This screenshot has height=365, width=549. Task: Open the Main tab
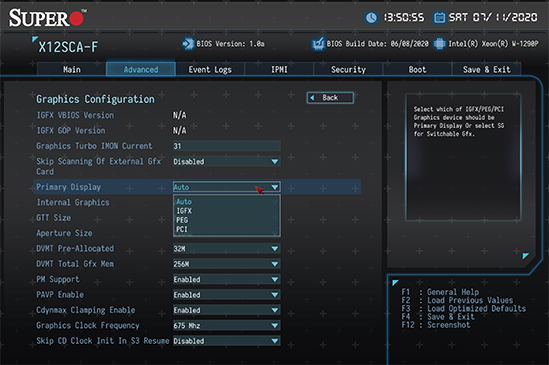(71, 69)
